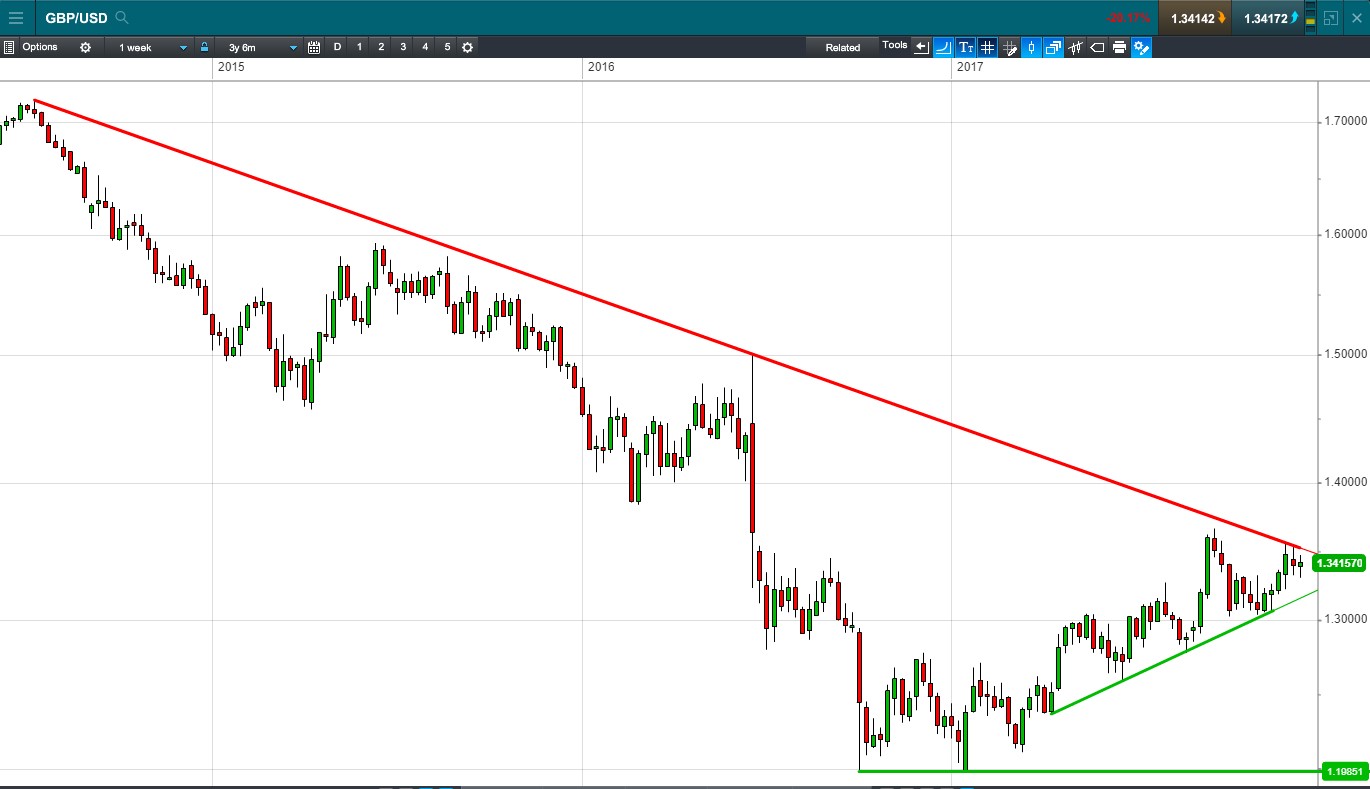Open the overlay windows icon
The width and height of the screenshot is (1370, 789).
point(1053,47)
